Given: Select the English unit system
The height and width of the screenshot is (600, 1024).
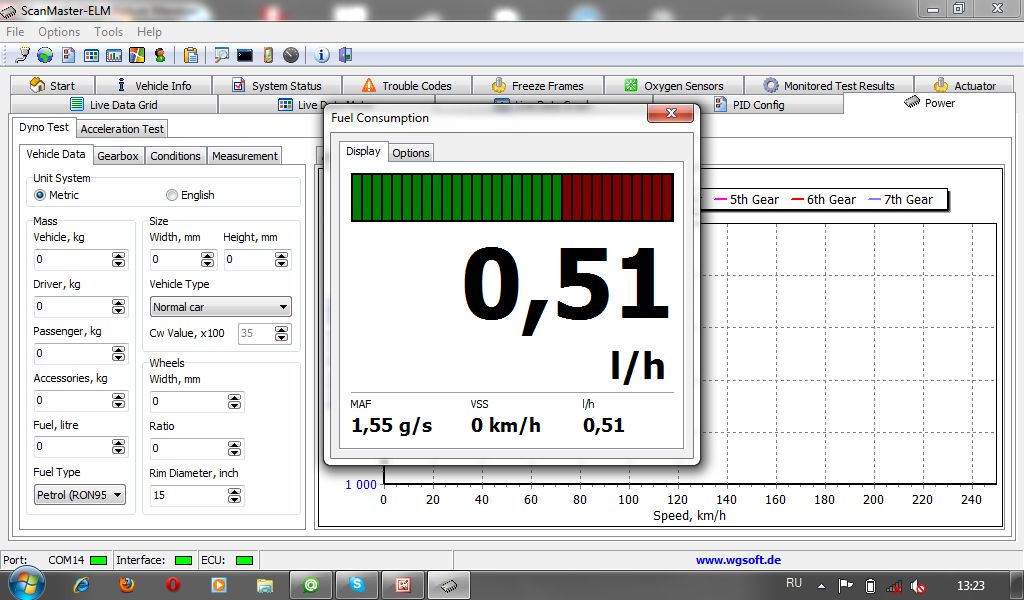Looking at the screenshot, I should (x=172, y=195).
